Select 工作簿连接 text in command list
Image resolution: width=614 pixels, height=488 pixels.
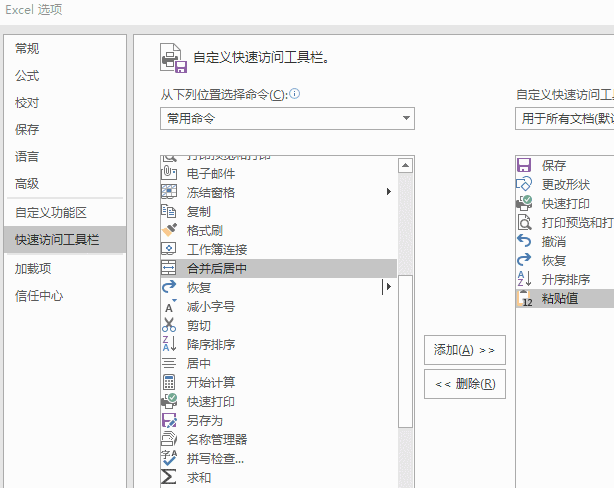tap(217, 249)
